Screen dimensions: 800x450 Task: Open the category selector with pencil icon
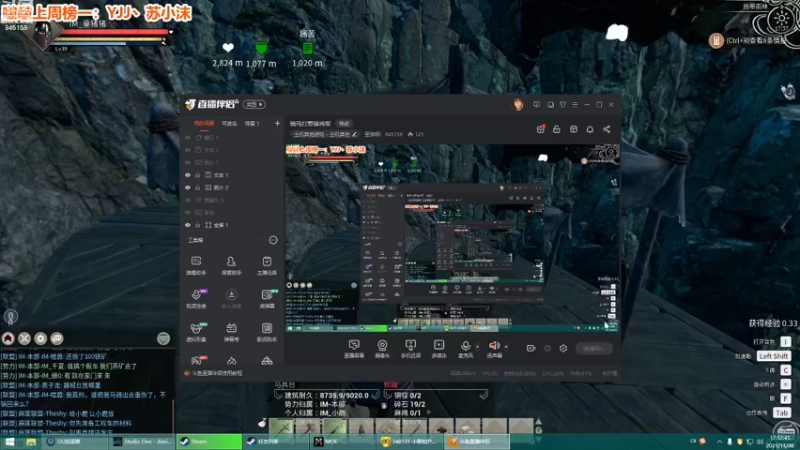325,134
